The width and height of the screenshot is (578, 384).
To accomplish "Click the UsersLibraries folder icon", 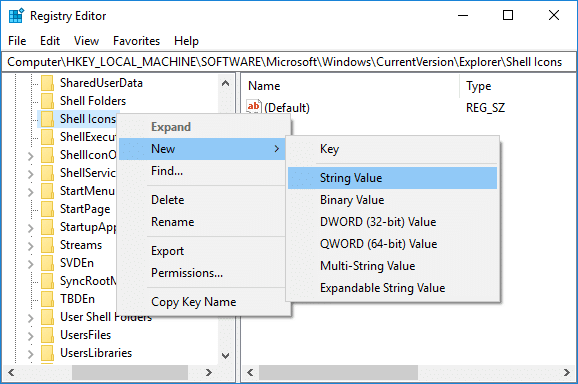I will 47,353.
